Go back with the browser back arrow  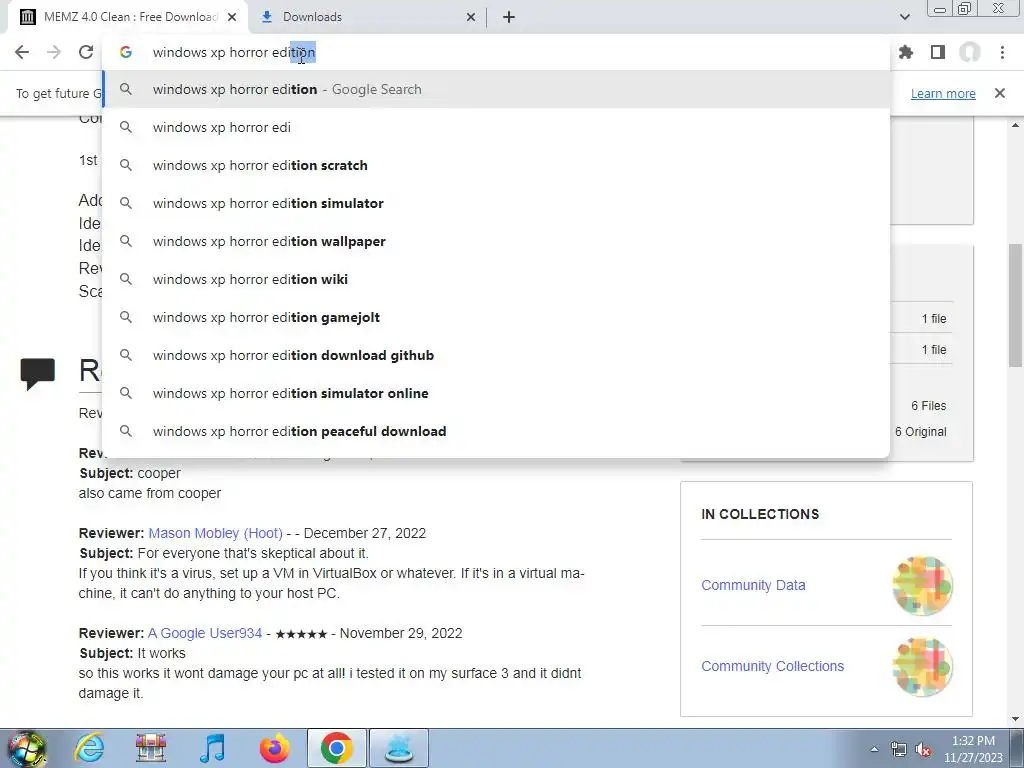click(x=22, y=52)
